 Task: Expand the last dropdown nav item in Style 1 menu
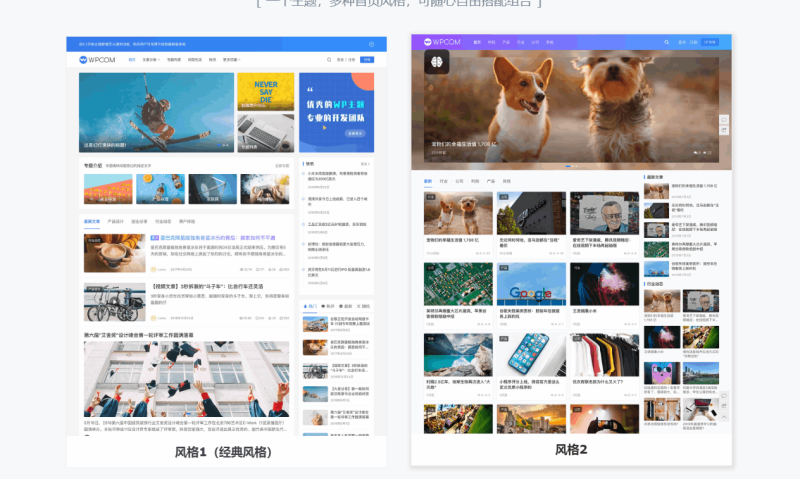pyautogui.click(x=232, y=60)
